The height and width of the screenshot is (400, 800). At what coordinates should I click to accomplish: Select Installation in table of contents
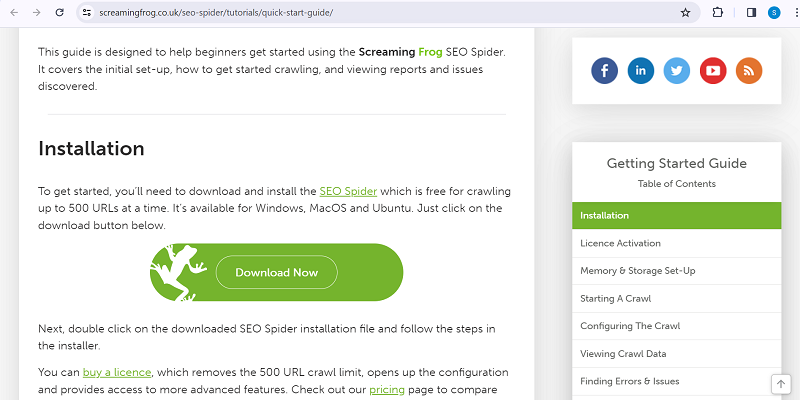(676, 215)
